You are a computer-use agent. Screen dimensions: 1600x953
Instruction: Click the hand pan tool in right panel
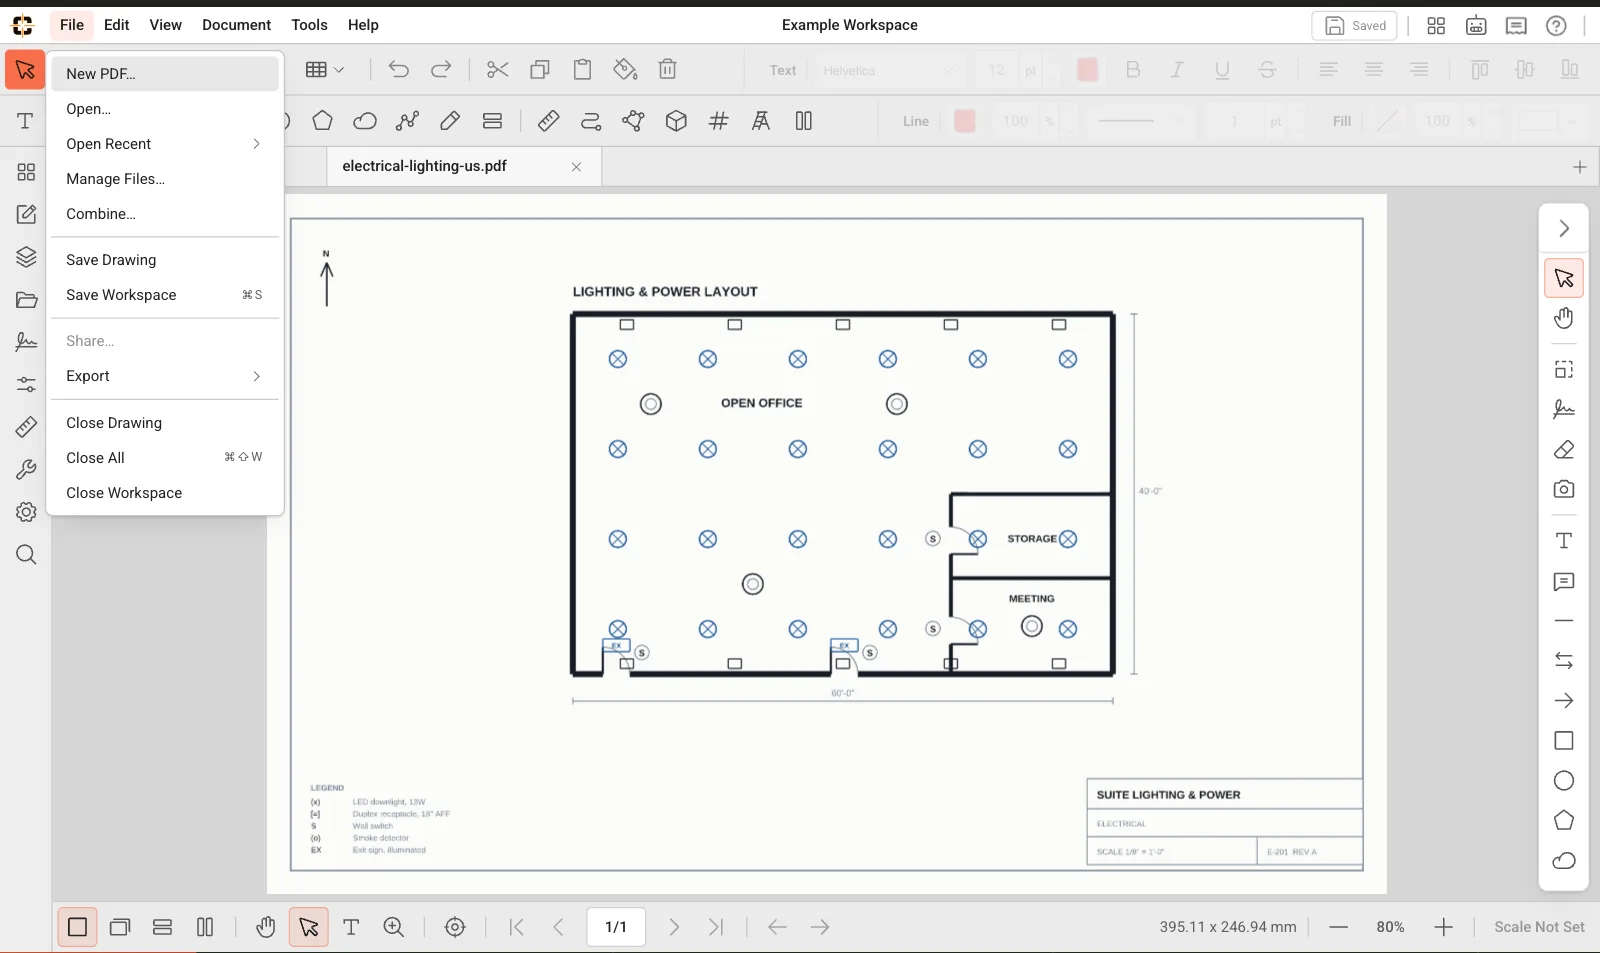tap(1564, 319)
